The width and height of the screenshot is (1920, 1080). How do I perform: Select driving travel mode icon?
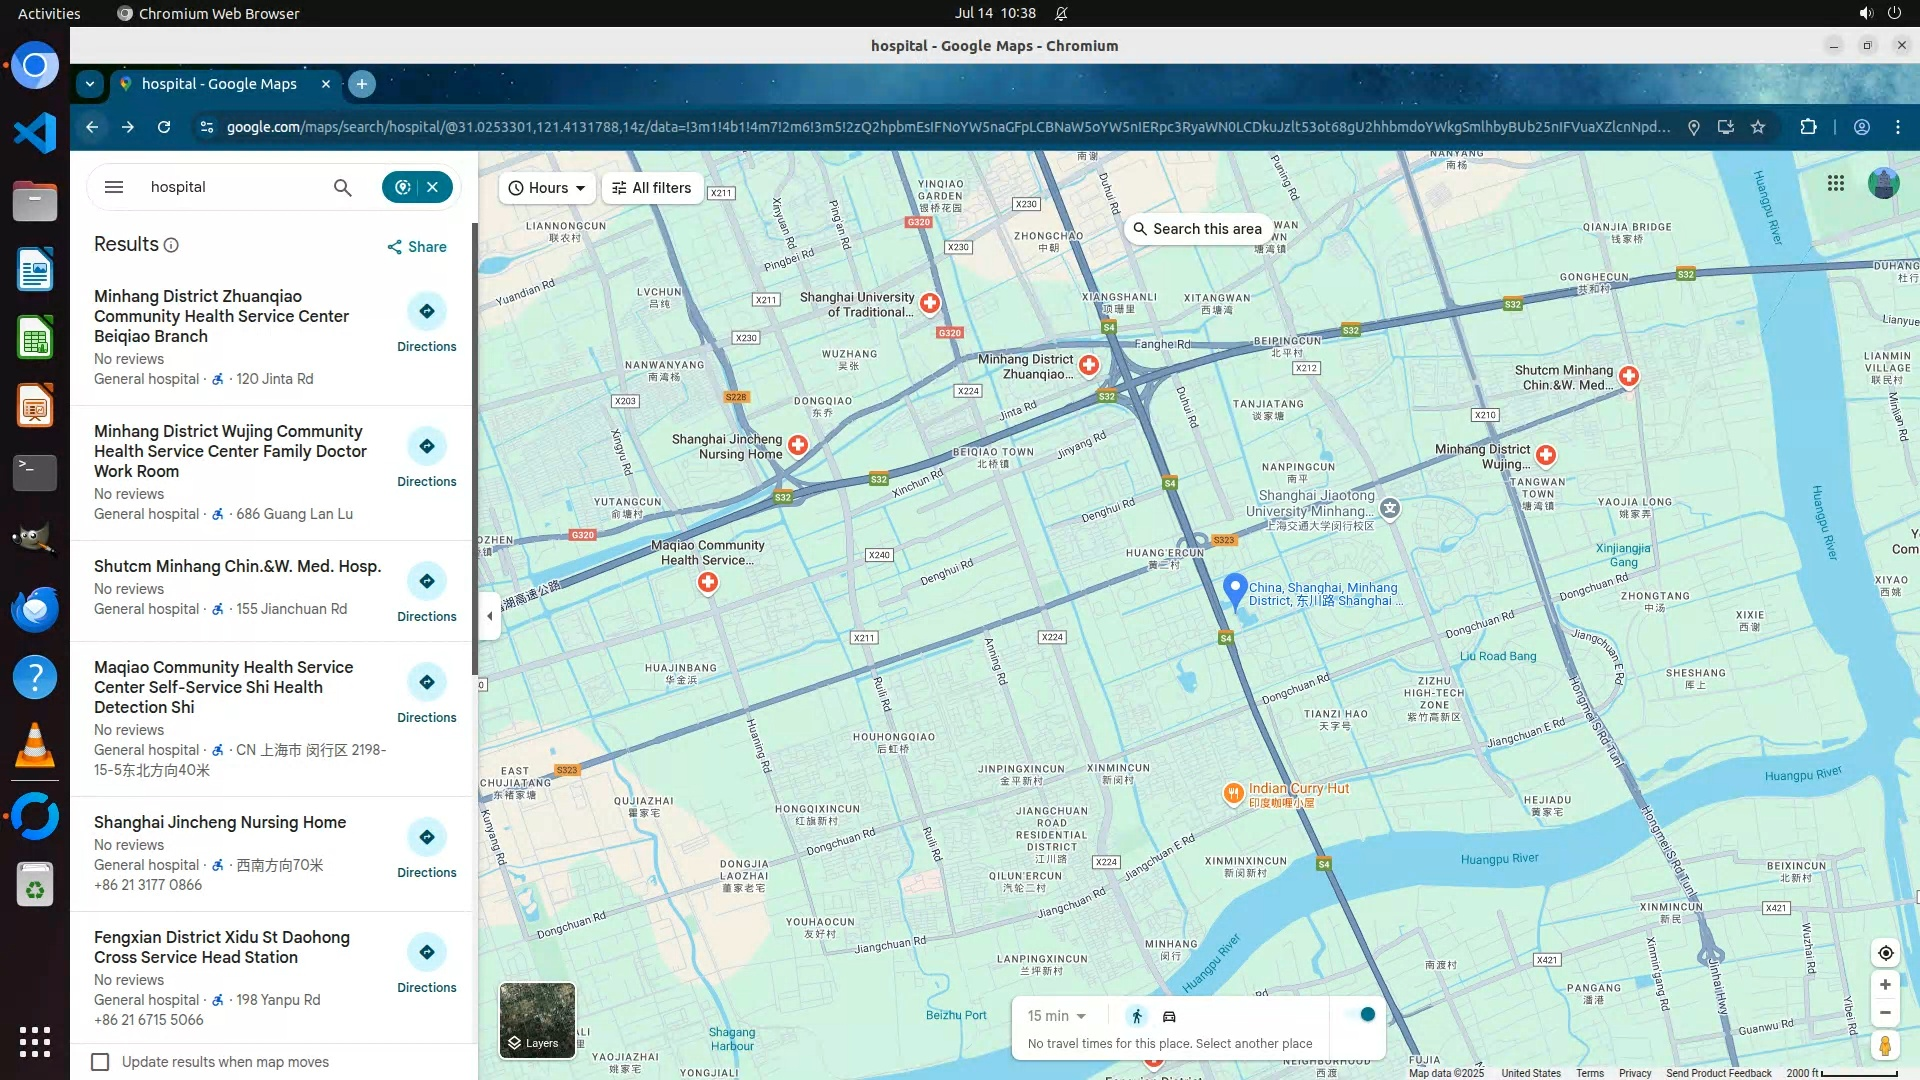[x=1169, y=1016]
